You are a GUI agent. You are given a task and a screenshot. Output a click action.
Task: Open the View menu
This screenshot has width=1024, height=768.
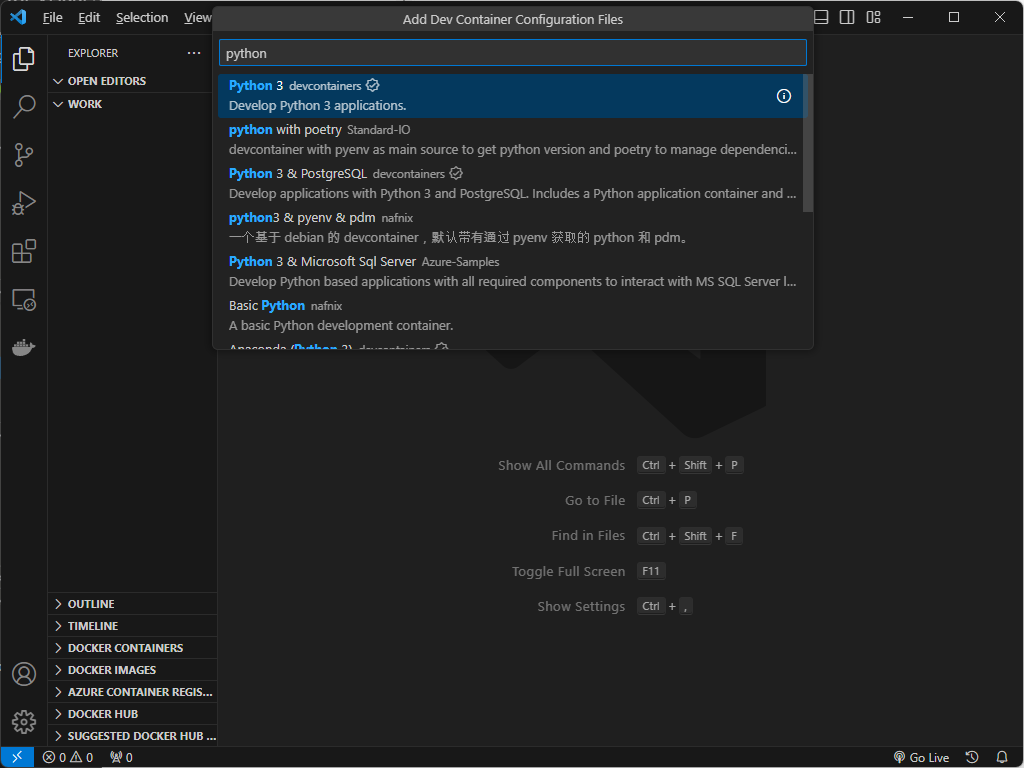click(196, 18)
